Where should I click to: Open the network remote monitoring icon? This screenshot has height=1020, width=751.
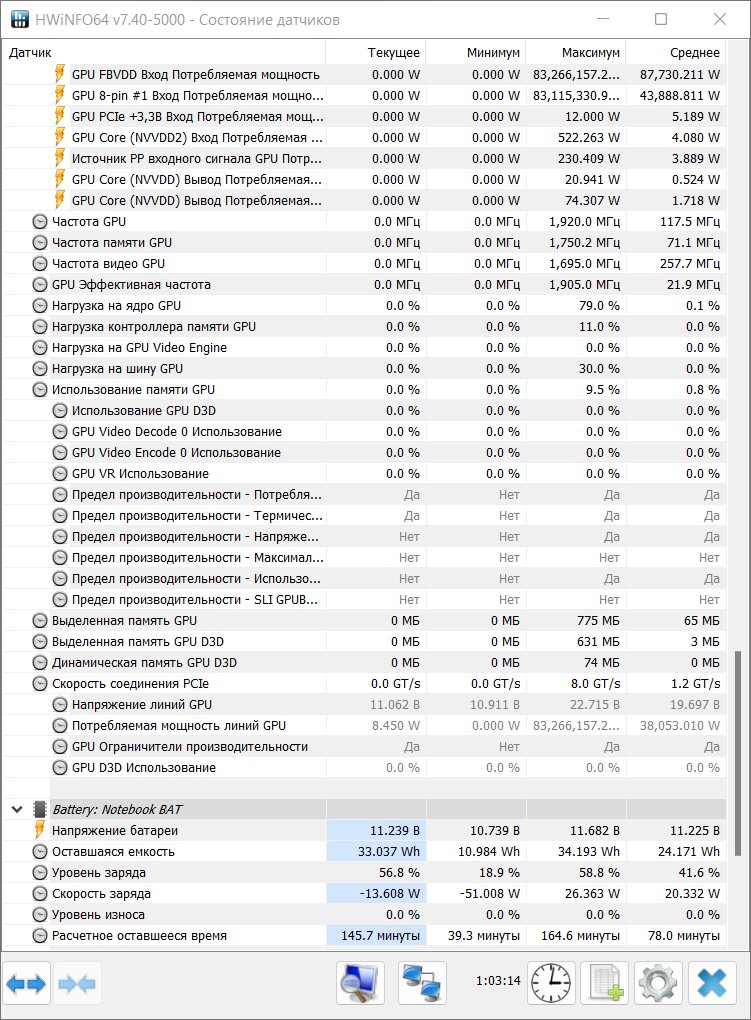(x=422, y=982)
